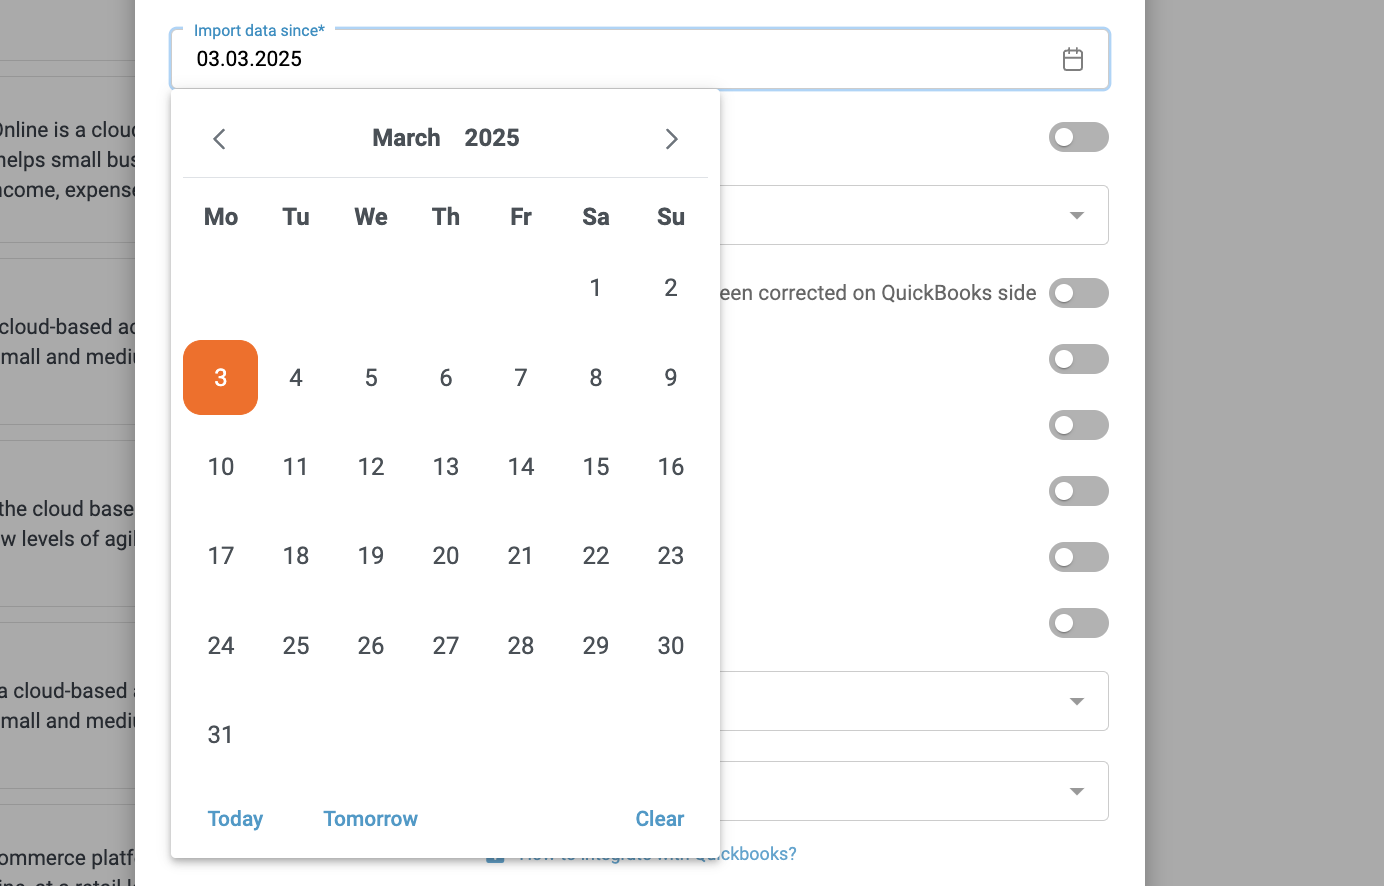This screenshot has height=886, width=1384.
Task: Expand the first dropdown arrow under top toggle
Action: 1077,215
